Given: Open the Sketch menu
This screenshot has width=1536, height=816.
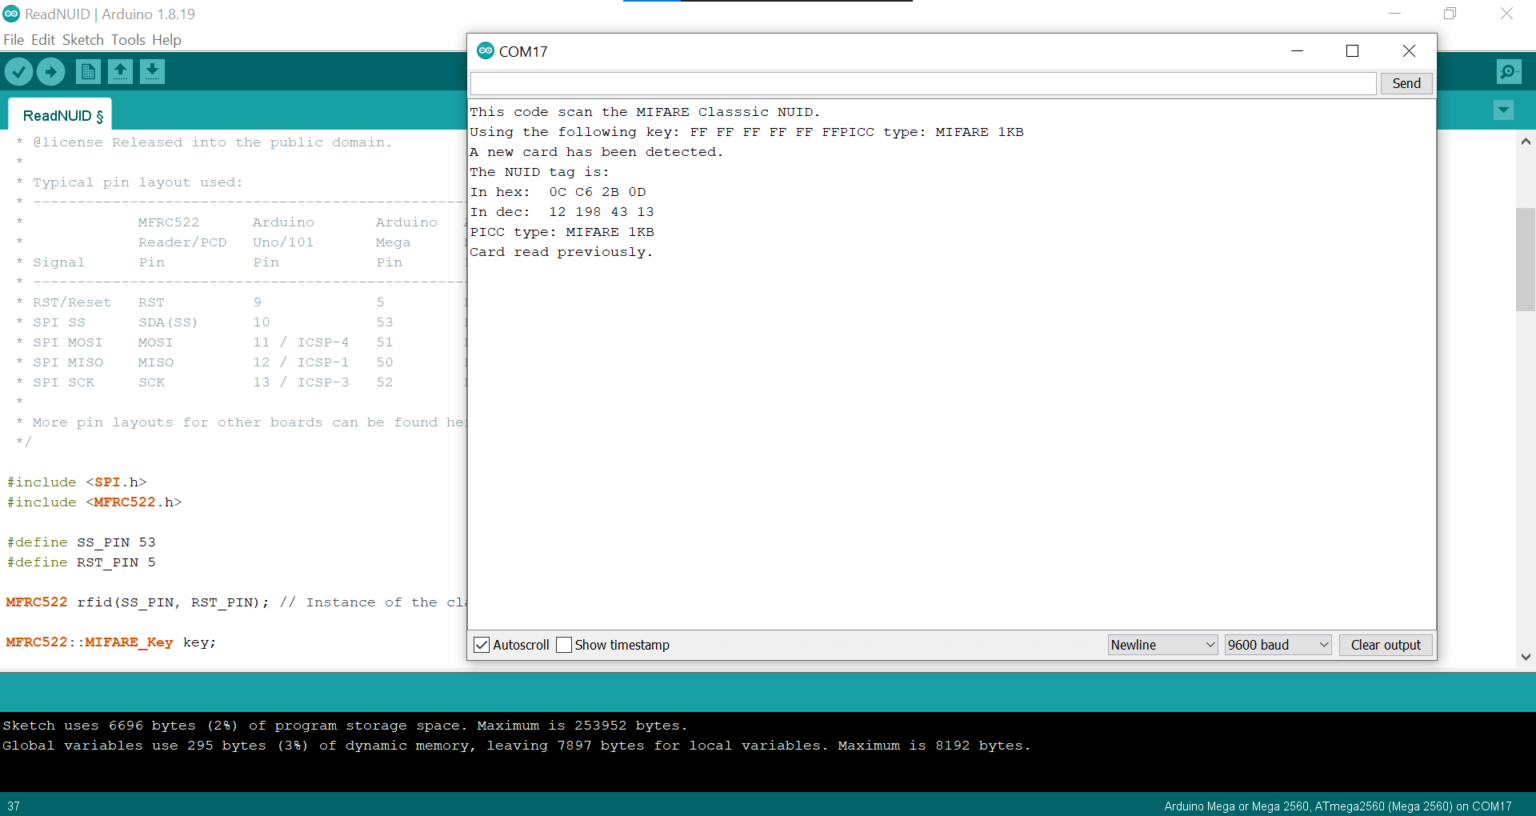Looking at the screenshot, I should click(82, 40).
